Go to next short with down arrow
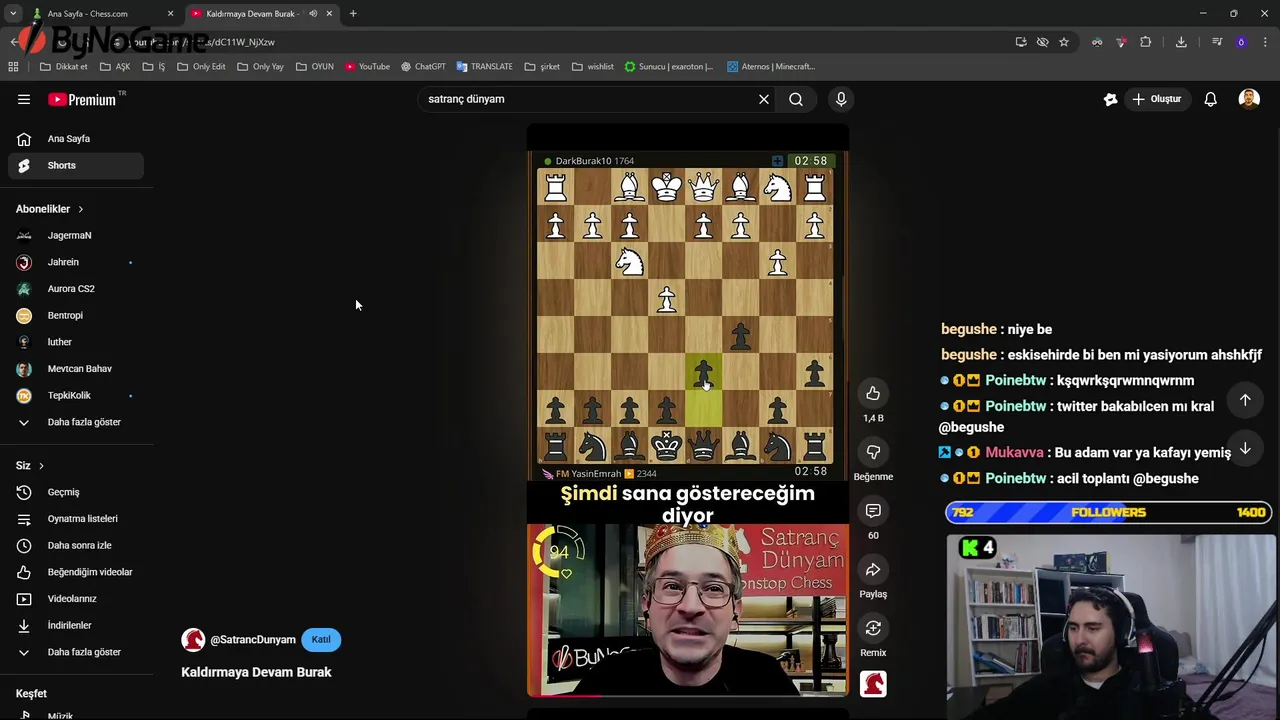Viewport: 1280px width, 720px height. (x=1245, y=448)
